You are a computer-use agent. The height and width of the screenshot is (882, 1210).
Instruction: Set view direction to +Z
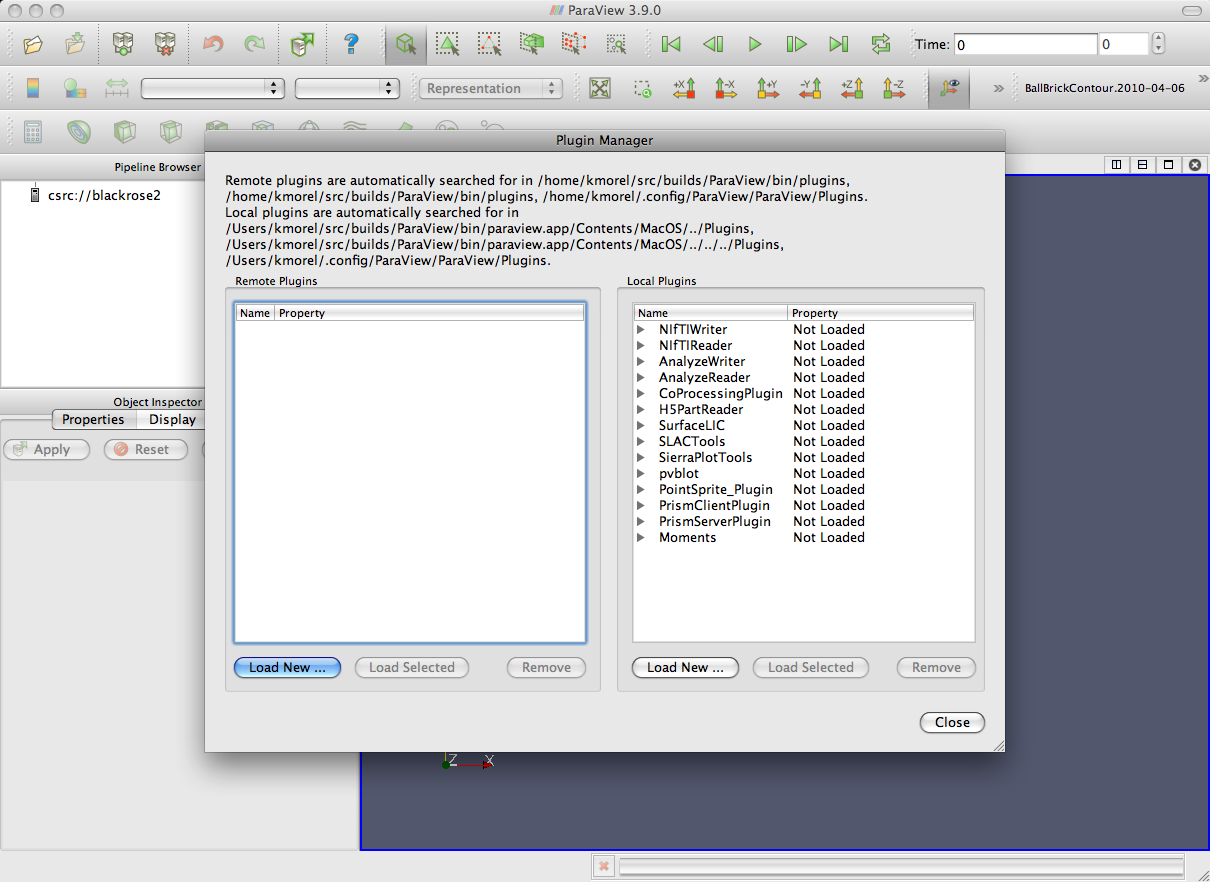point(852,88)
